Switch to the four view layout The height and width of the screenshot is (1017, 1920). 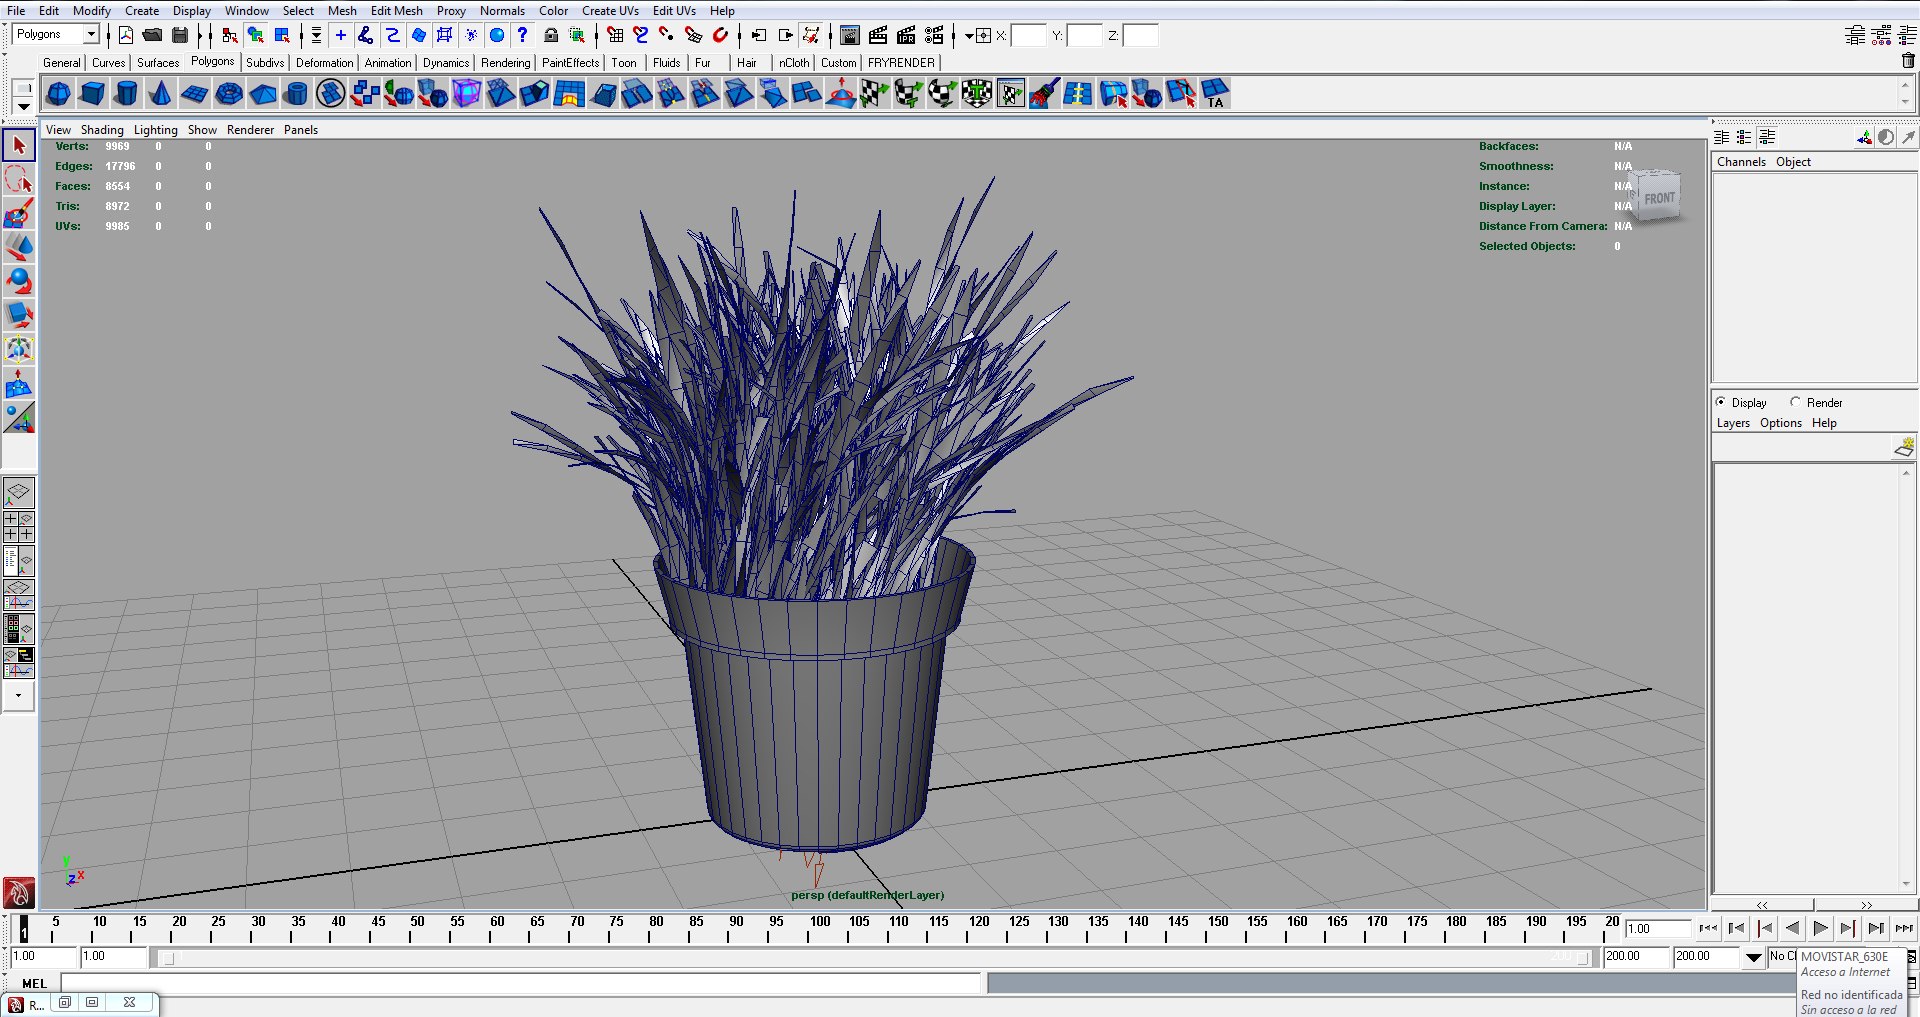(x=19, y=526)
